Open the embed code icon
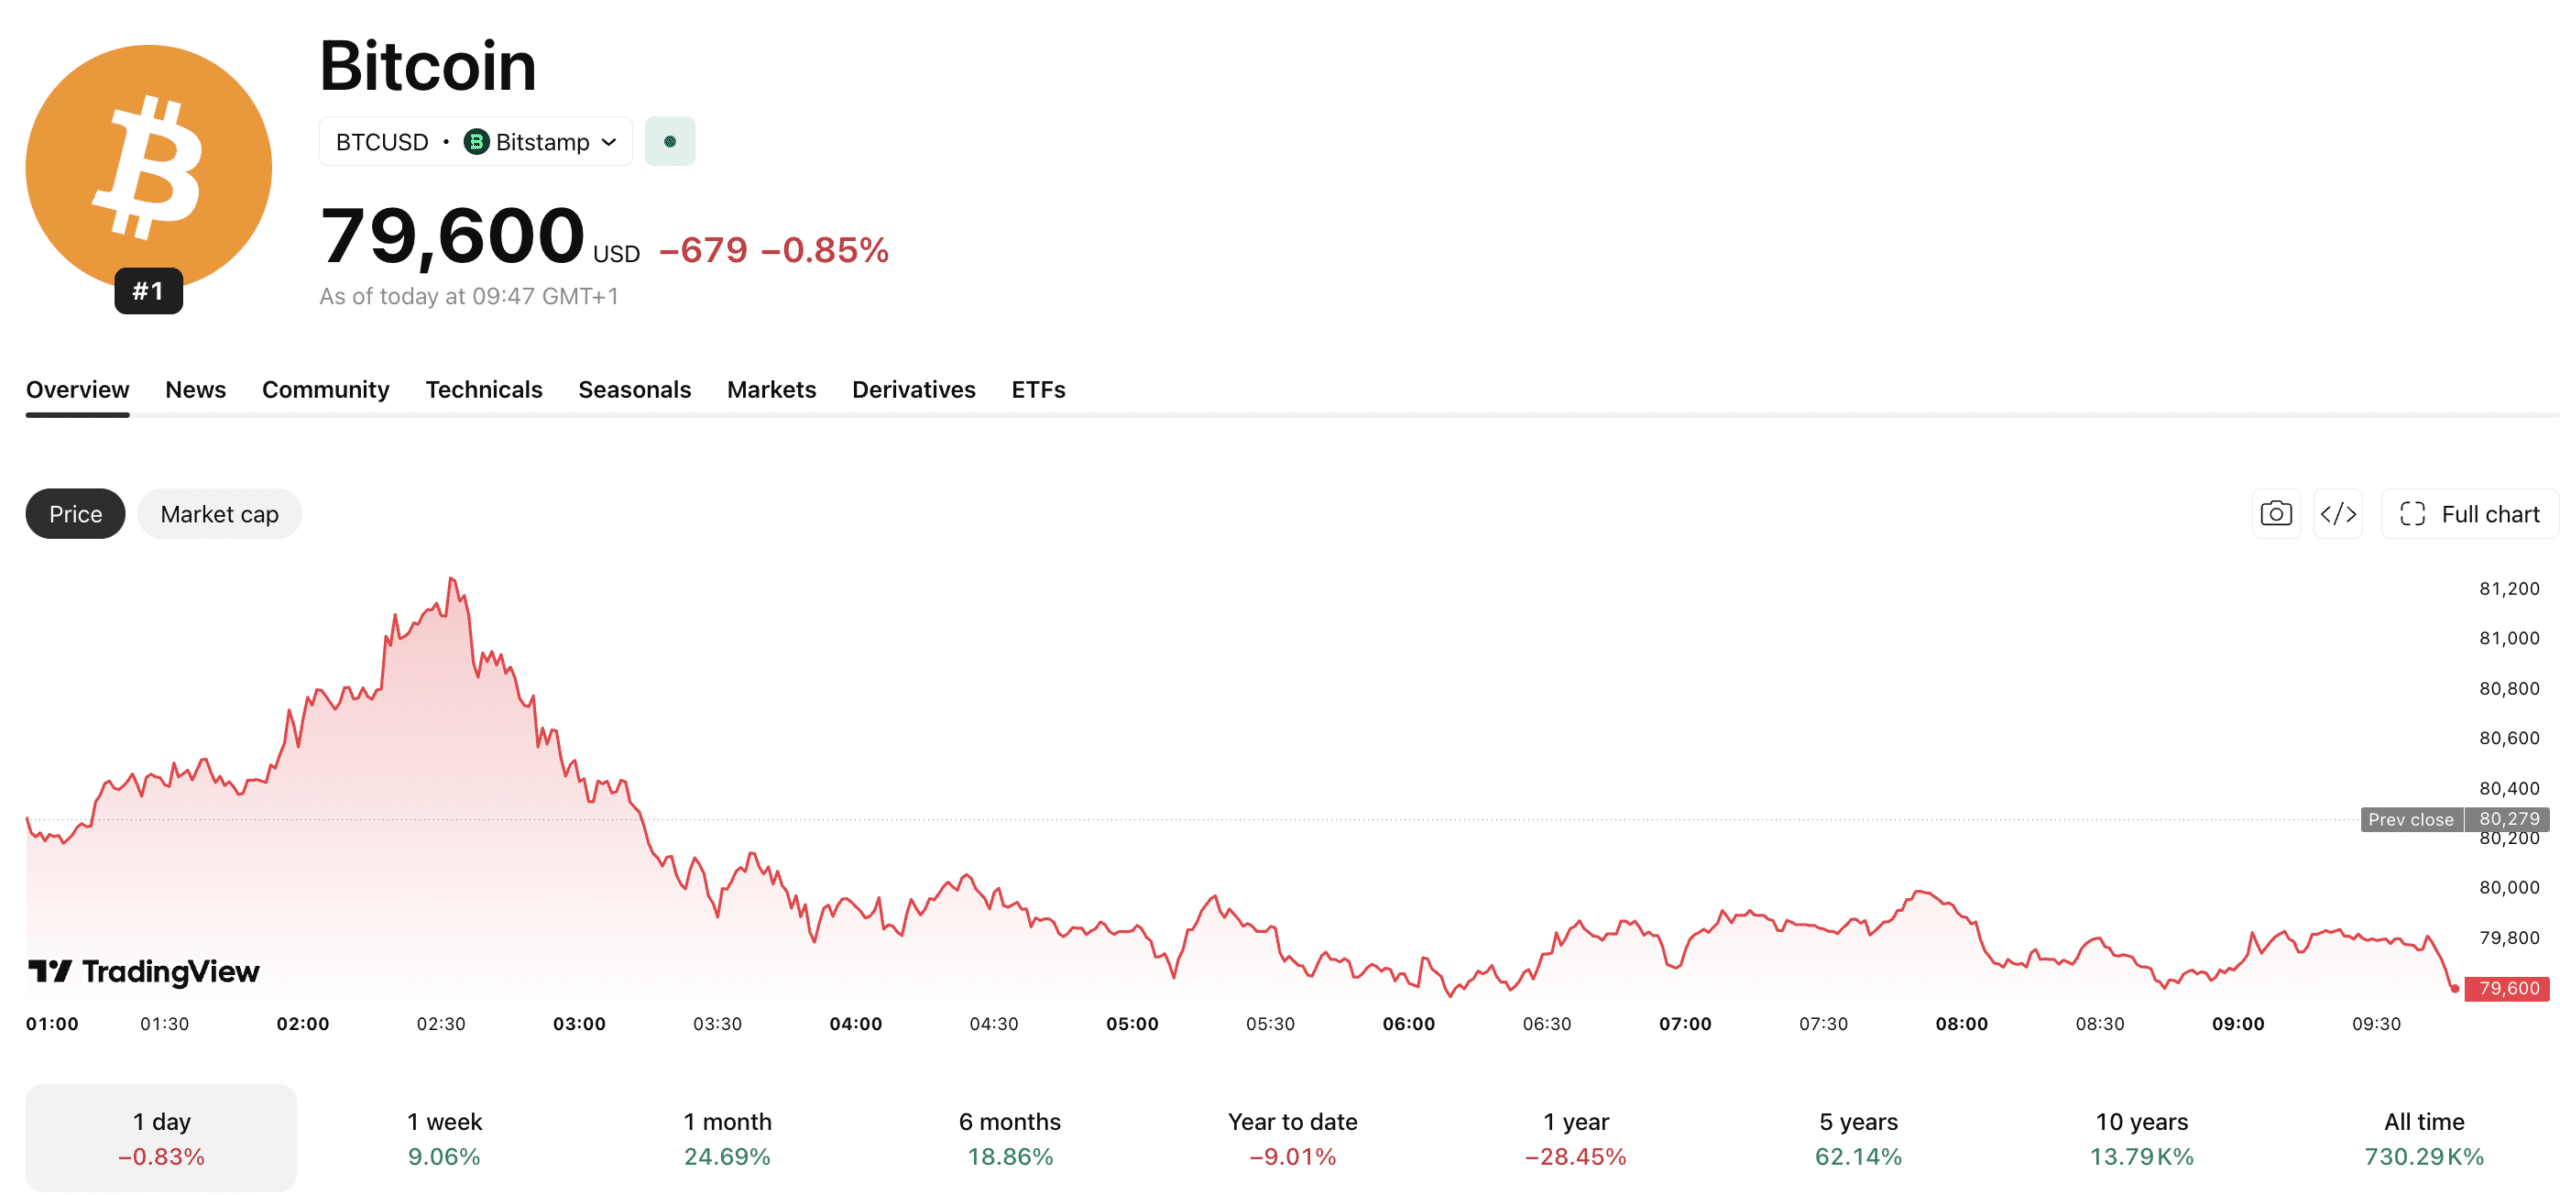 coord(2338,514)
